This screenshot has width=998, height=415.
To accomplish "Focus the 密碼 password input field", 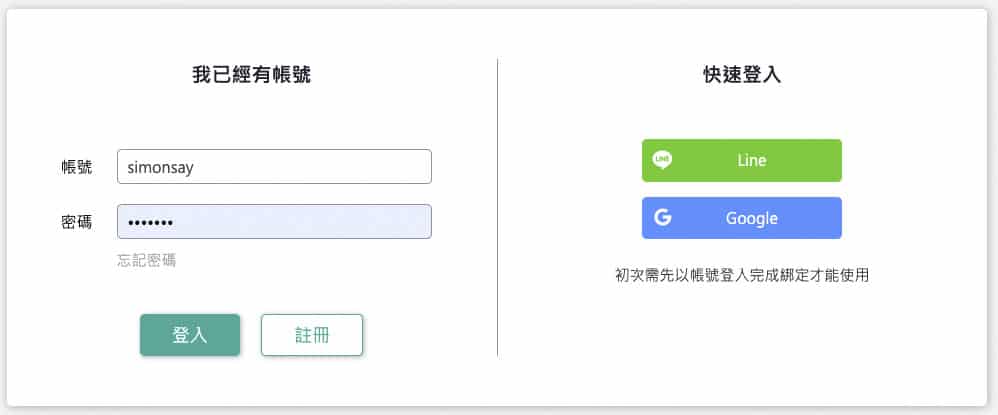I will (x=274, y=222).
